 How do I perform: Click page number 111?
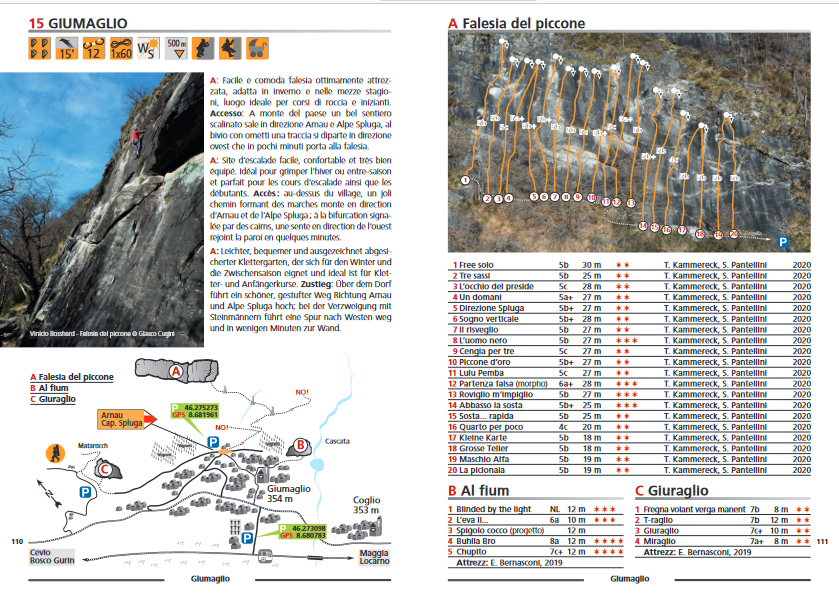pyautogui.click(x=822, y=541)
